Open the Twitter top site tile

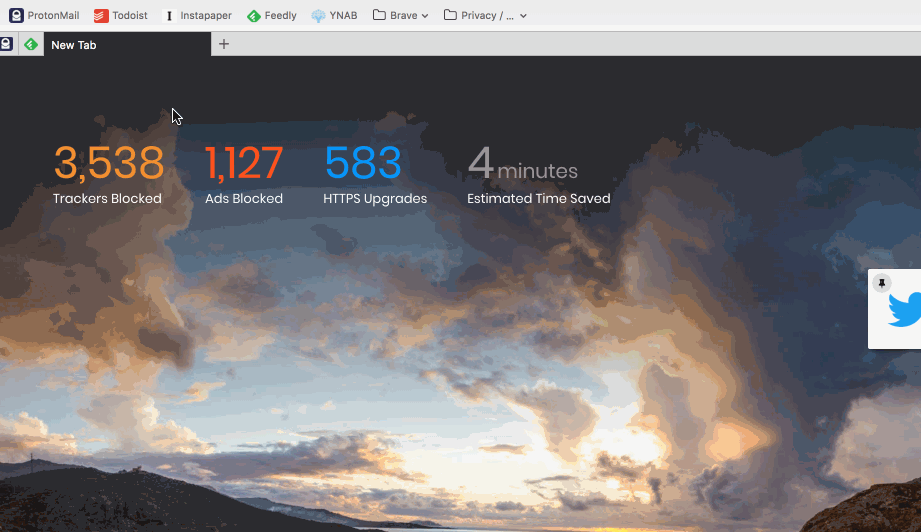pos(895,309)
